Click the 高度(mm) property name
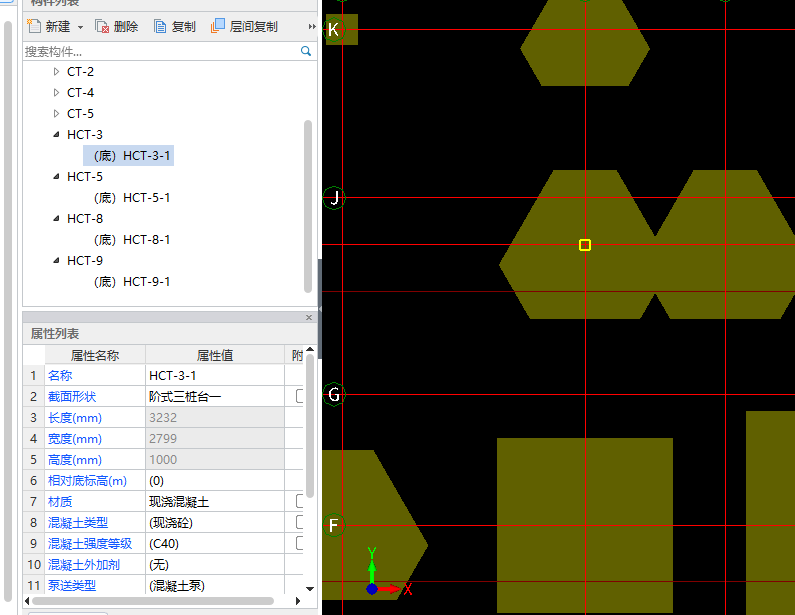The image size is (795, 615). tap(75, 460)
